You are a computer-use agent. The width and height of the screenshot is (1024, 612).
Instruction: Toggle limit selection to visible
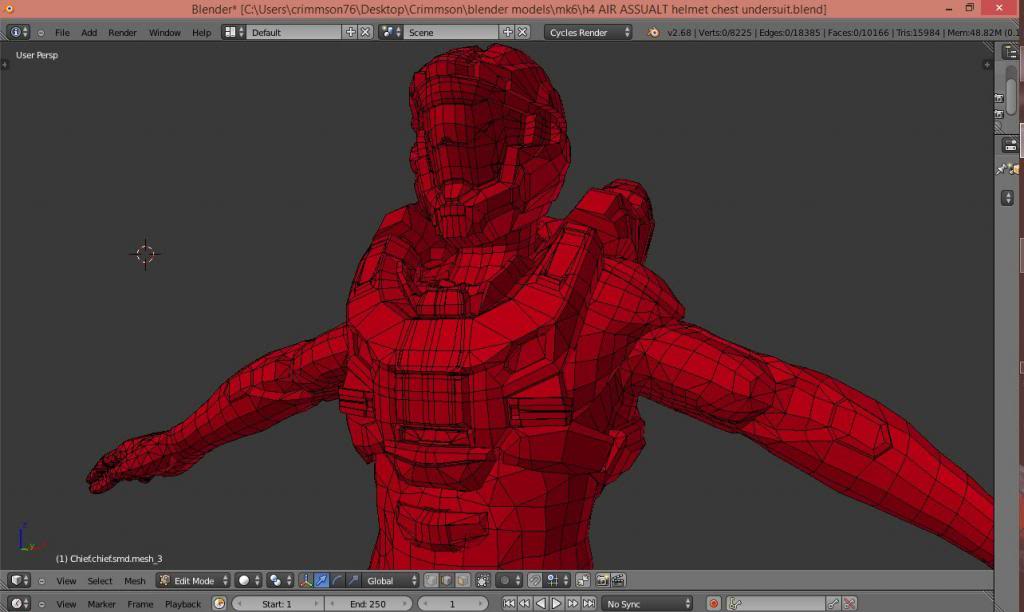(483, 580)
